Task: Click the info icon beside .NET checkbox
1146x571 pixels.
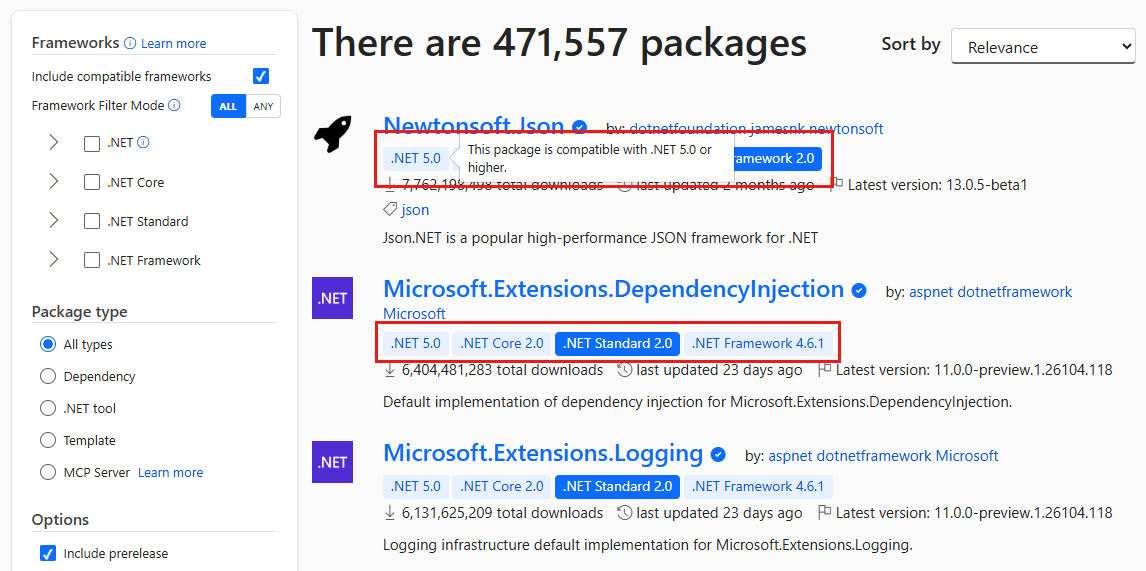Action: 143,143
